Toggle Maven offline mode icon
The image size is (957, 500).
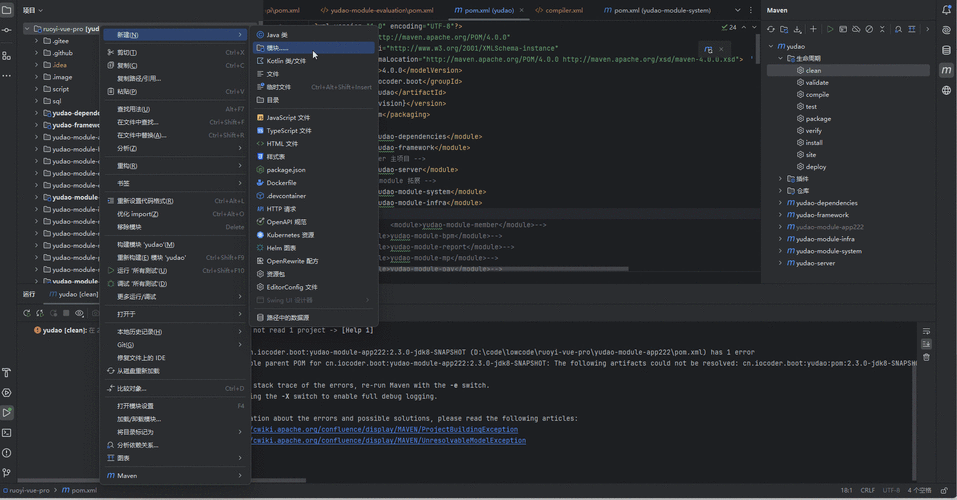tap(856, 29)
